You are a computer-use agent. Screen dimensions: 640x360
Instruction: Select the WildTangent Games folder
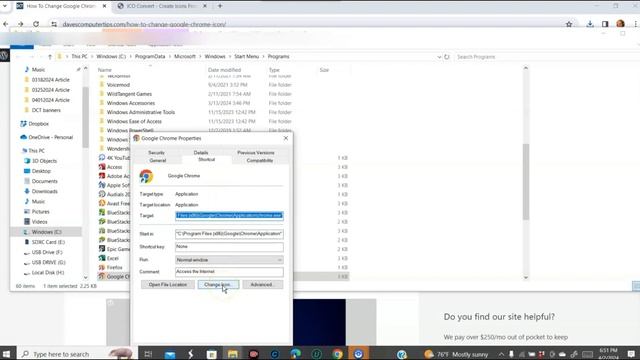pos(129,94)
